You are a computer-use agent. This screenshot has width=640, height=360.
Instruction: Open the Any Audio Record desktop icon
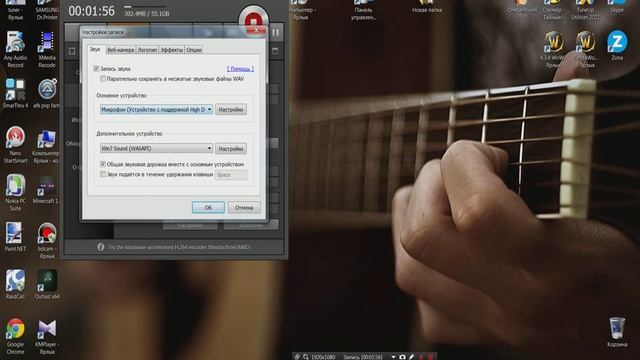[x=15, y=49]
